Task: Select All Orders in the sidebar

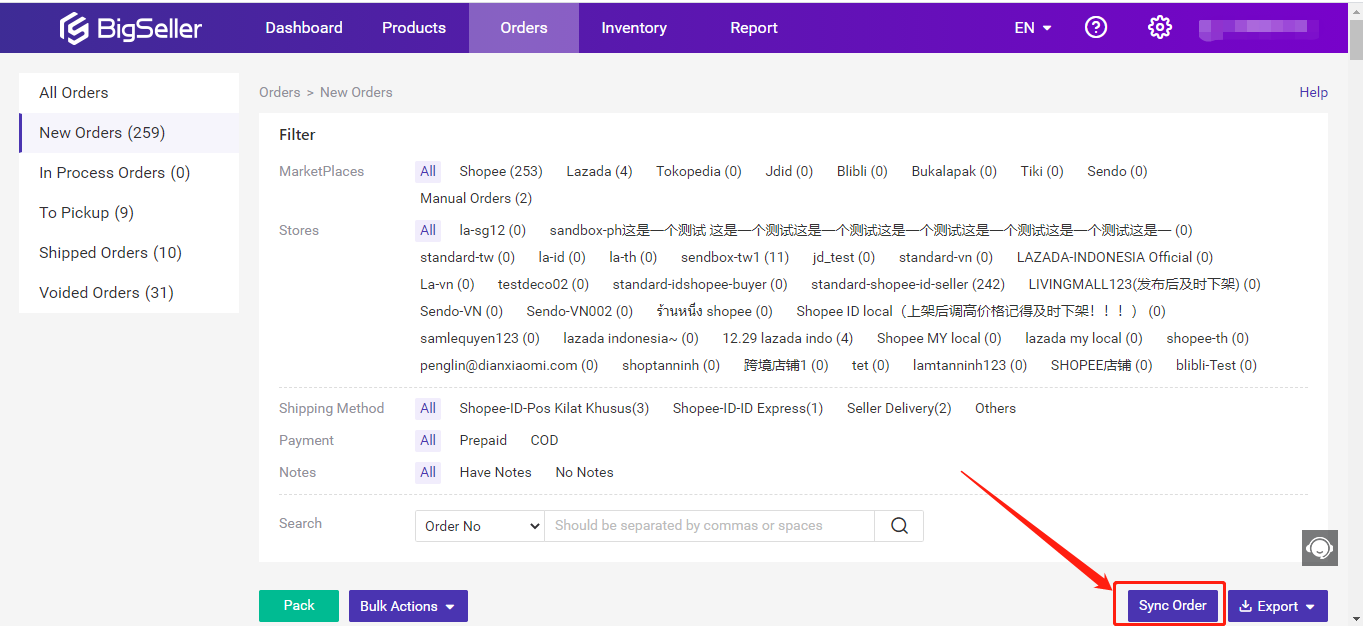Action: point(129,93)
